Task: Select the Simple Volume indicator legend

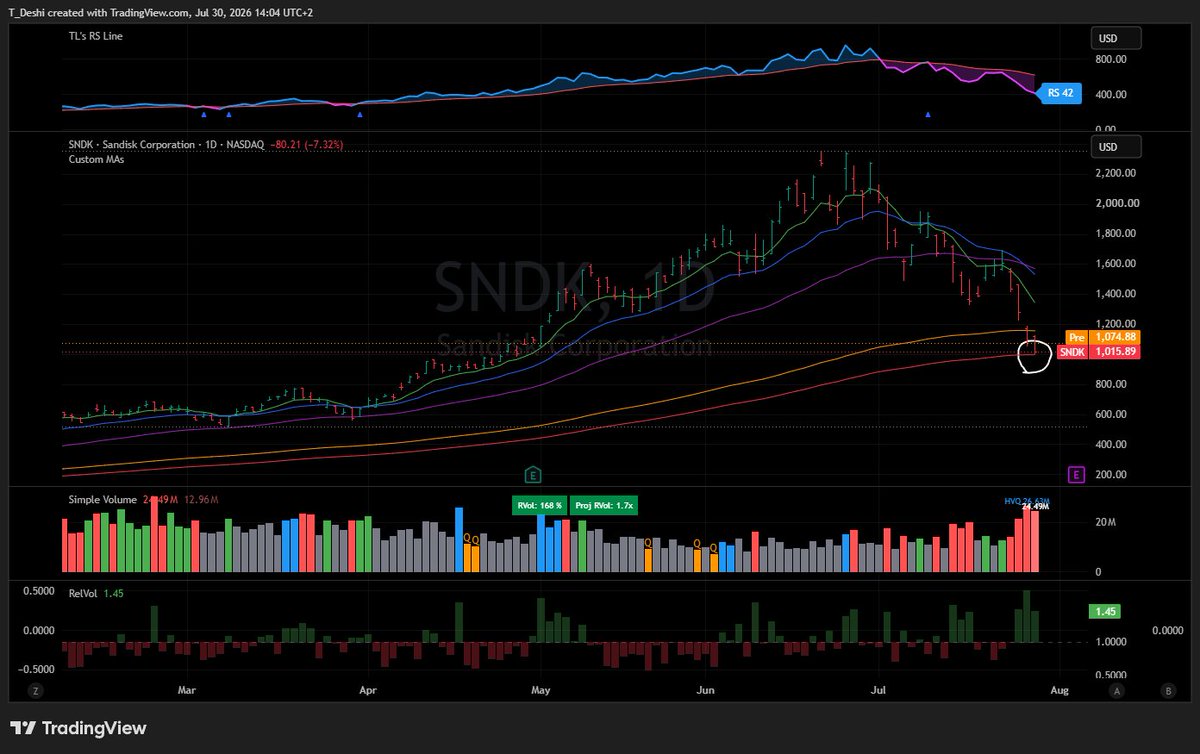Action: click(104, 499)
